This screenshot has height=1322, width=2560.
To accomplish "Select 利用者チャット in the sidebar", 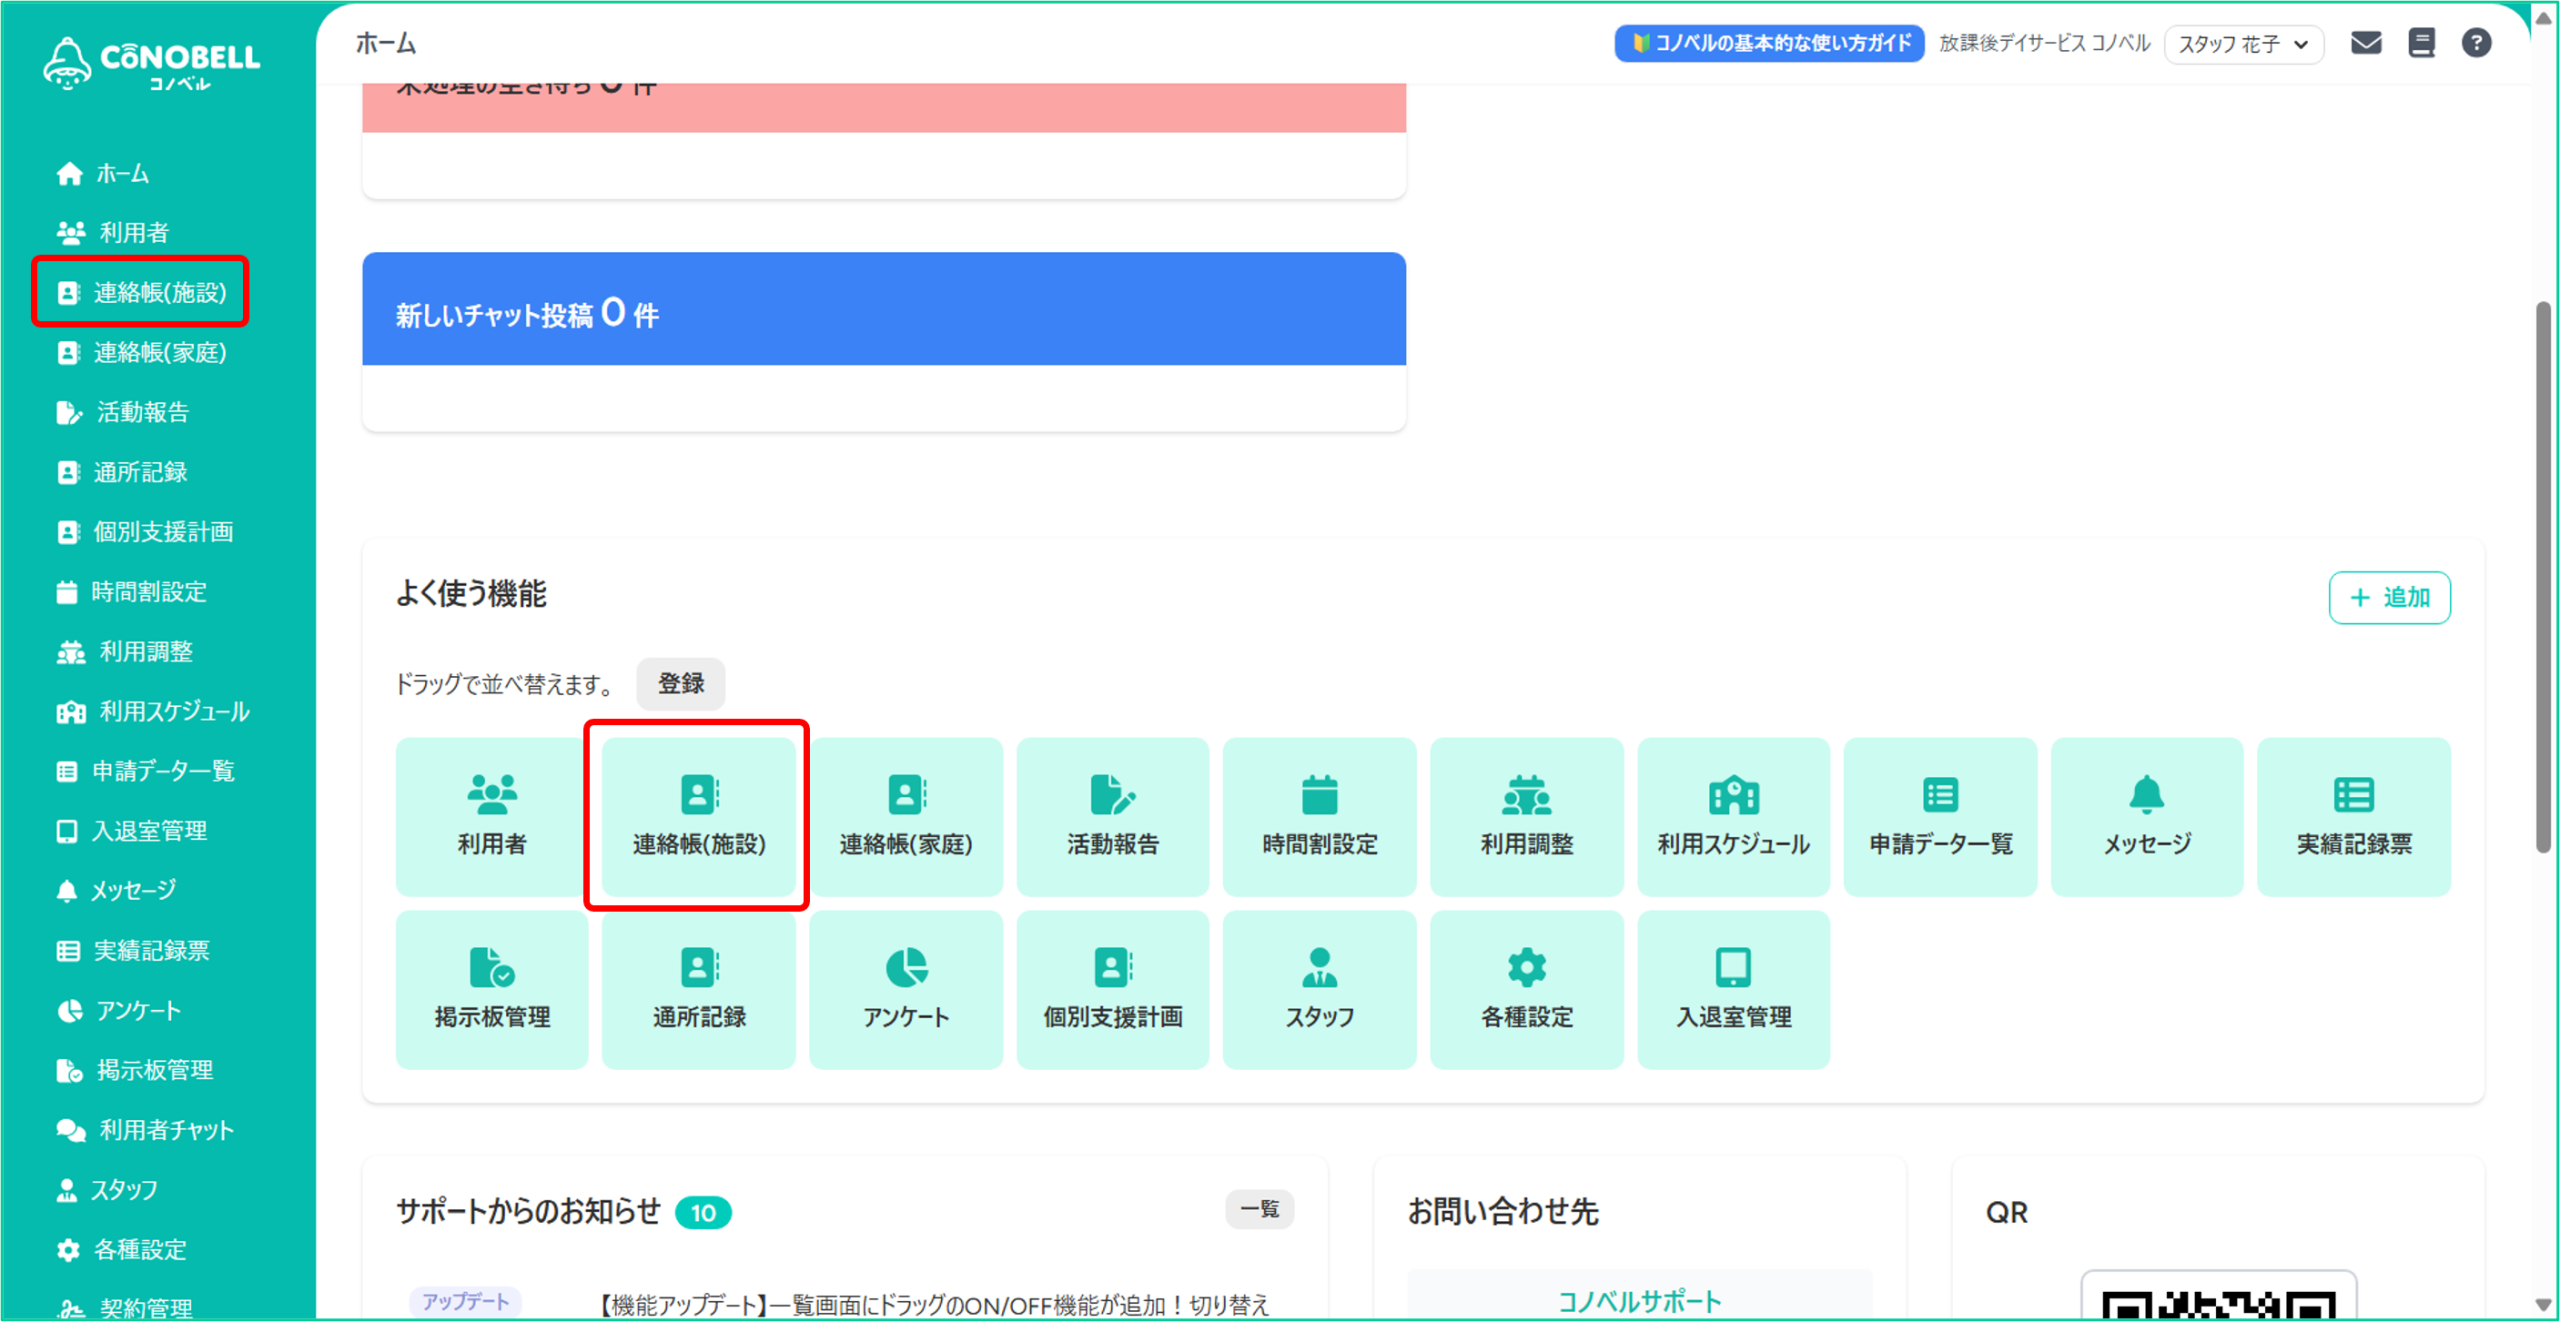I will pos(166,1130).
